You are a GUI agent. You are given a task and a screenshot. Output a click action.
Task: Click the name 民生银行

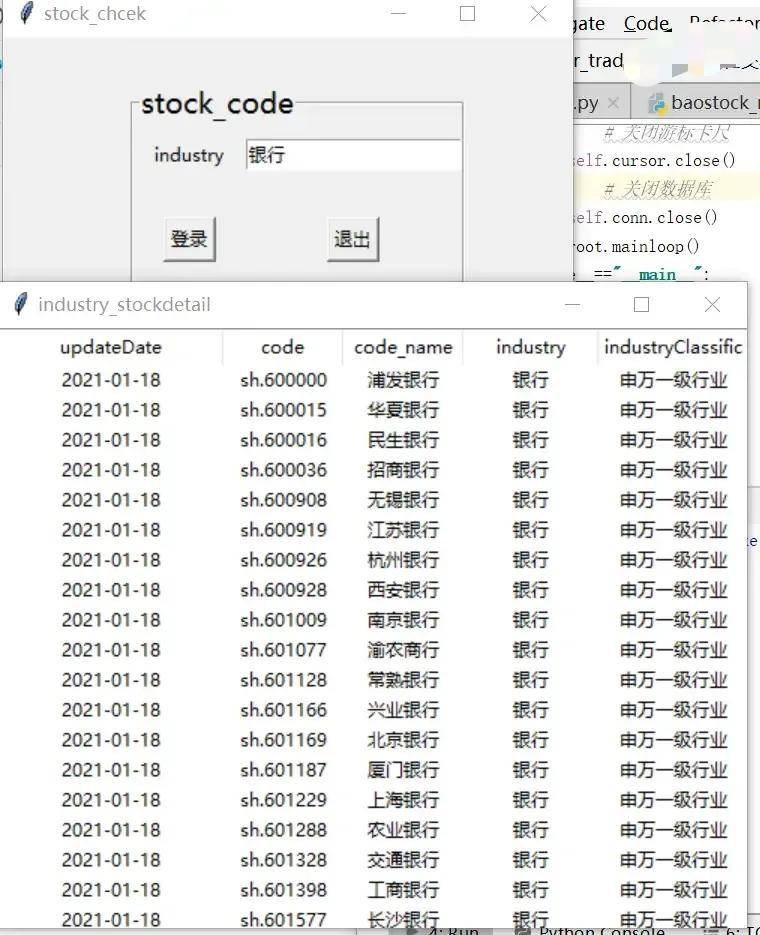(x=404, y=440)
